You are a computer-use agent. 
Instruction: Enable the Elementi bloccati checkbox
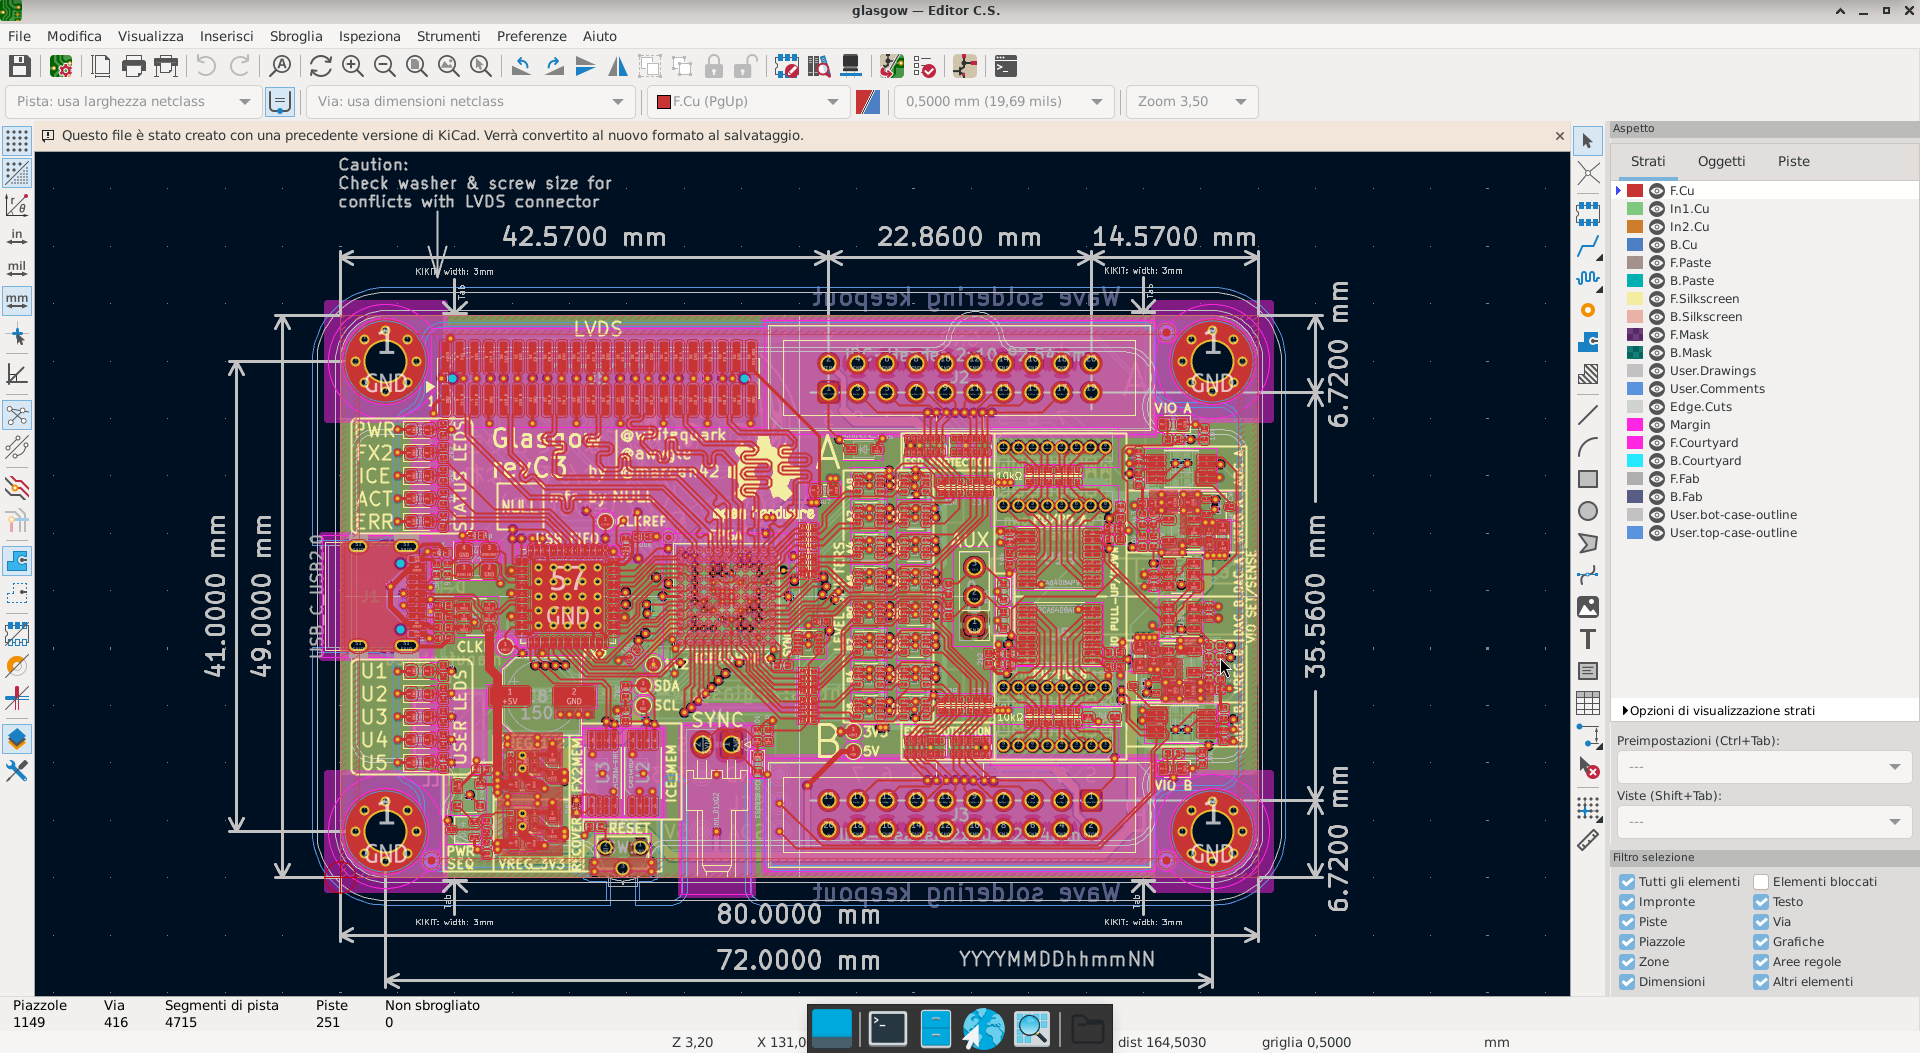[x=1761, y=882]
